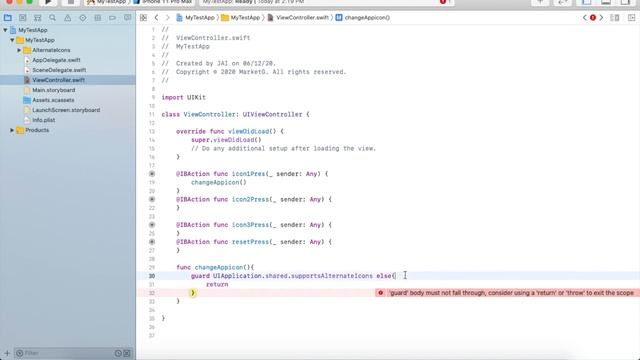Click line number 30 in gutter
This screenshot has width=640, height=360.
pyautogui.click(x=152, y=276)
